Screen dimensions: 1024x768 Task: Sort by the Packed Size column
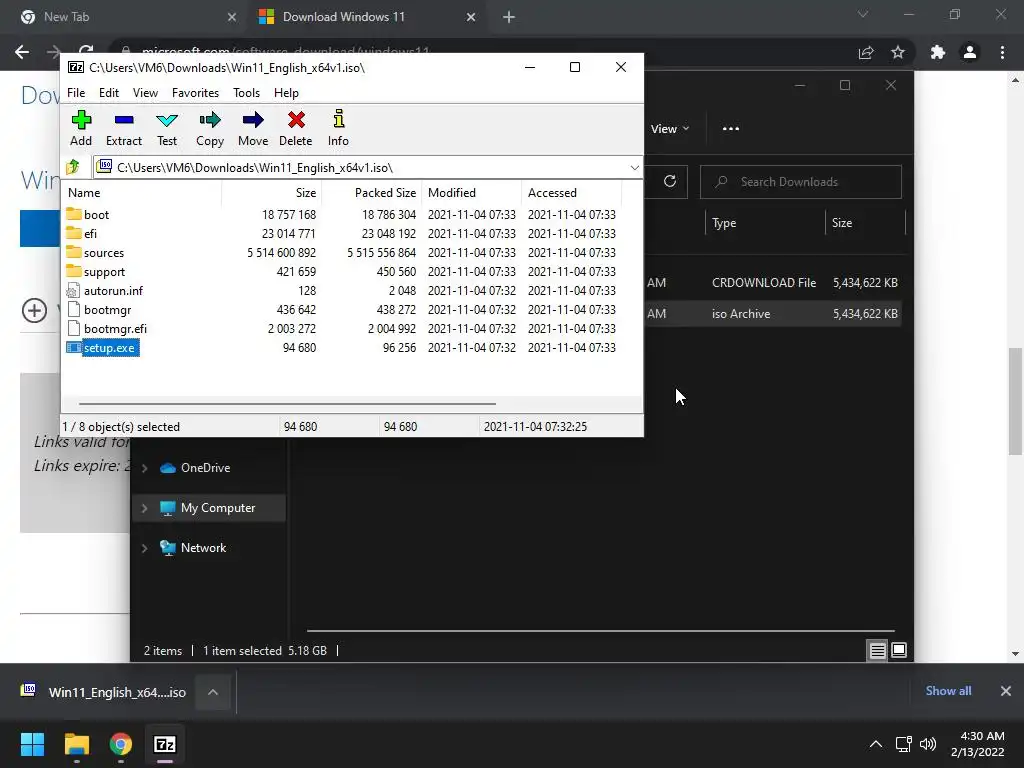pos(372,193)
